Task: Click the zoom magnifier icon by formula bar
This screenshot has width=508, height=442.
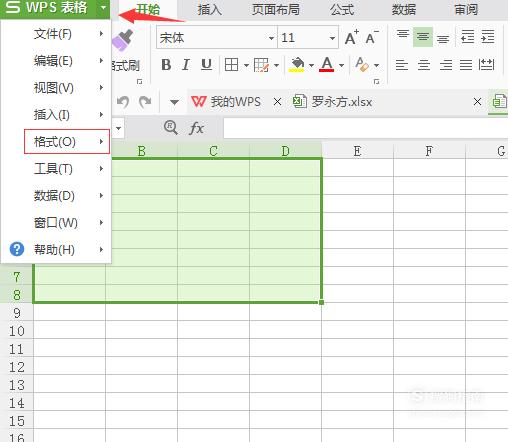Action: coord(170,128)
